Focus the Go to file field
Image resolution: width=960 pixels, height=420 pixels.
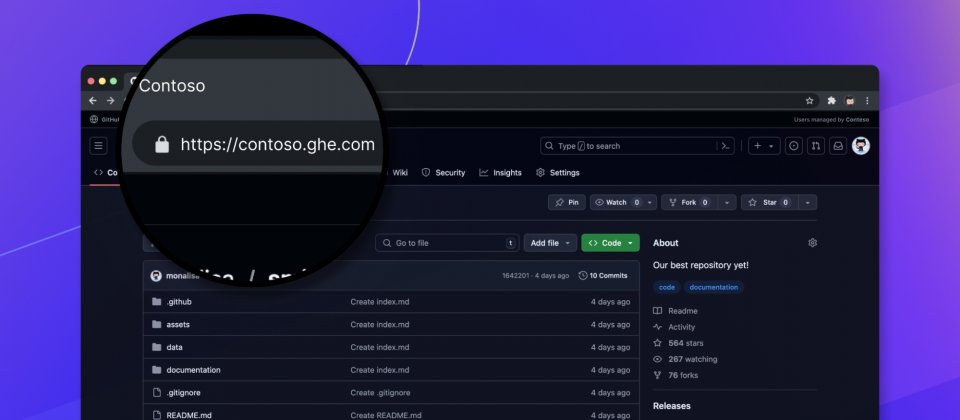pos(447,243)
